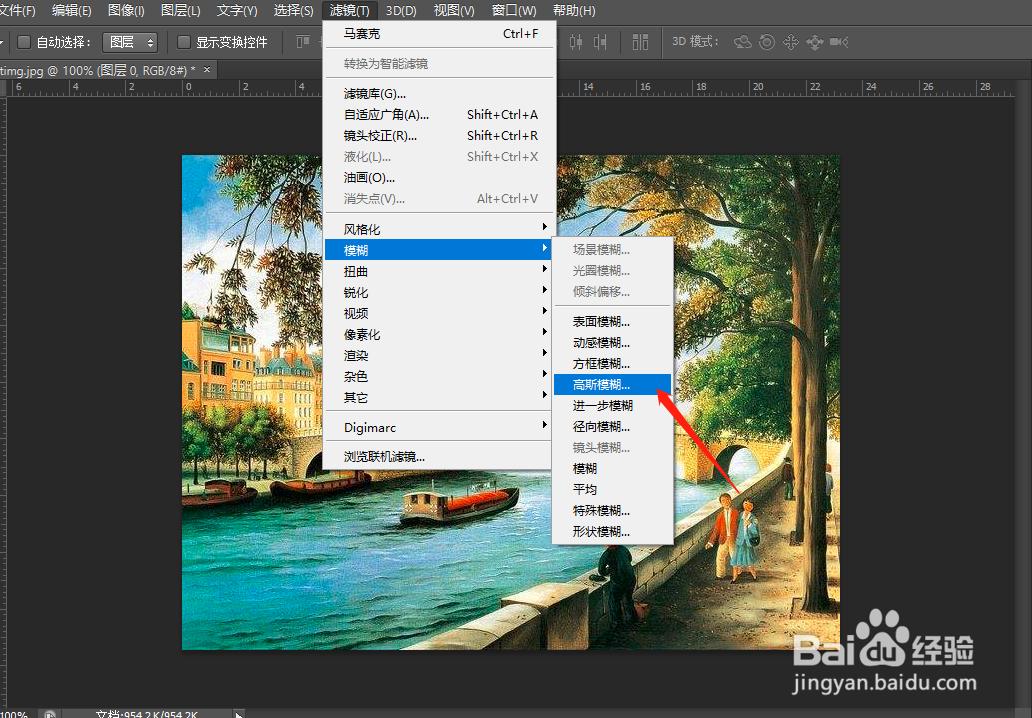Expand the 扭曲 filter submenu

click(439, 271)
